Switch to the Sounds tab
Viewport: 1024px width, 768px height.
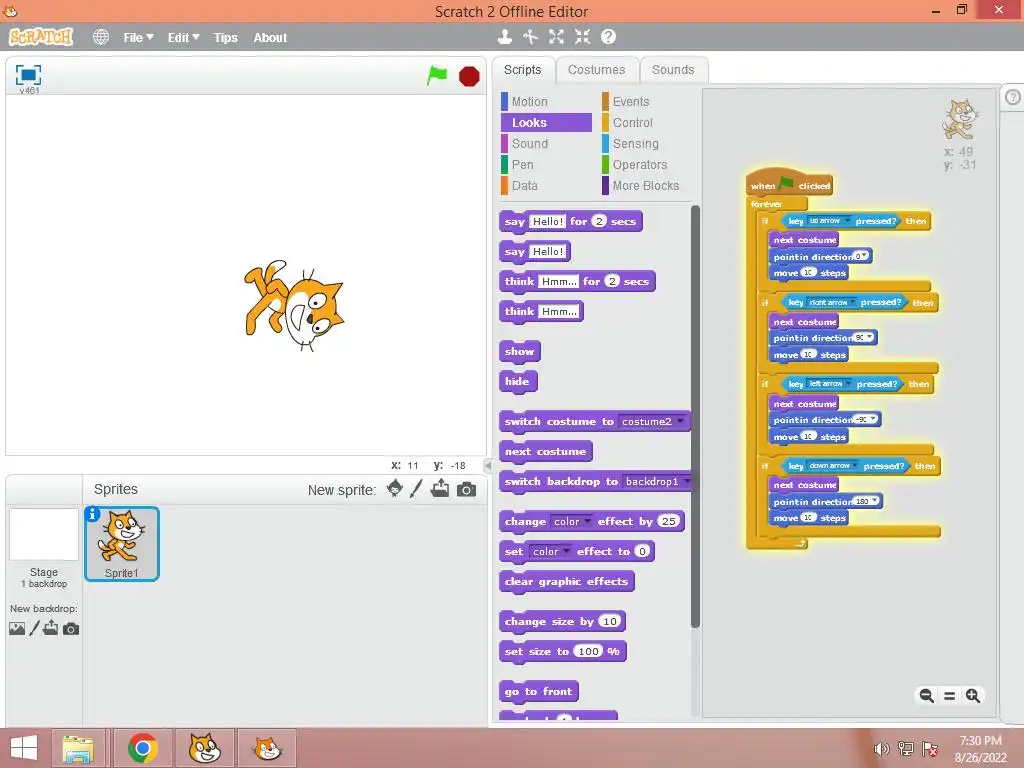point(673,70)
